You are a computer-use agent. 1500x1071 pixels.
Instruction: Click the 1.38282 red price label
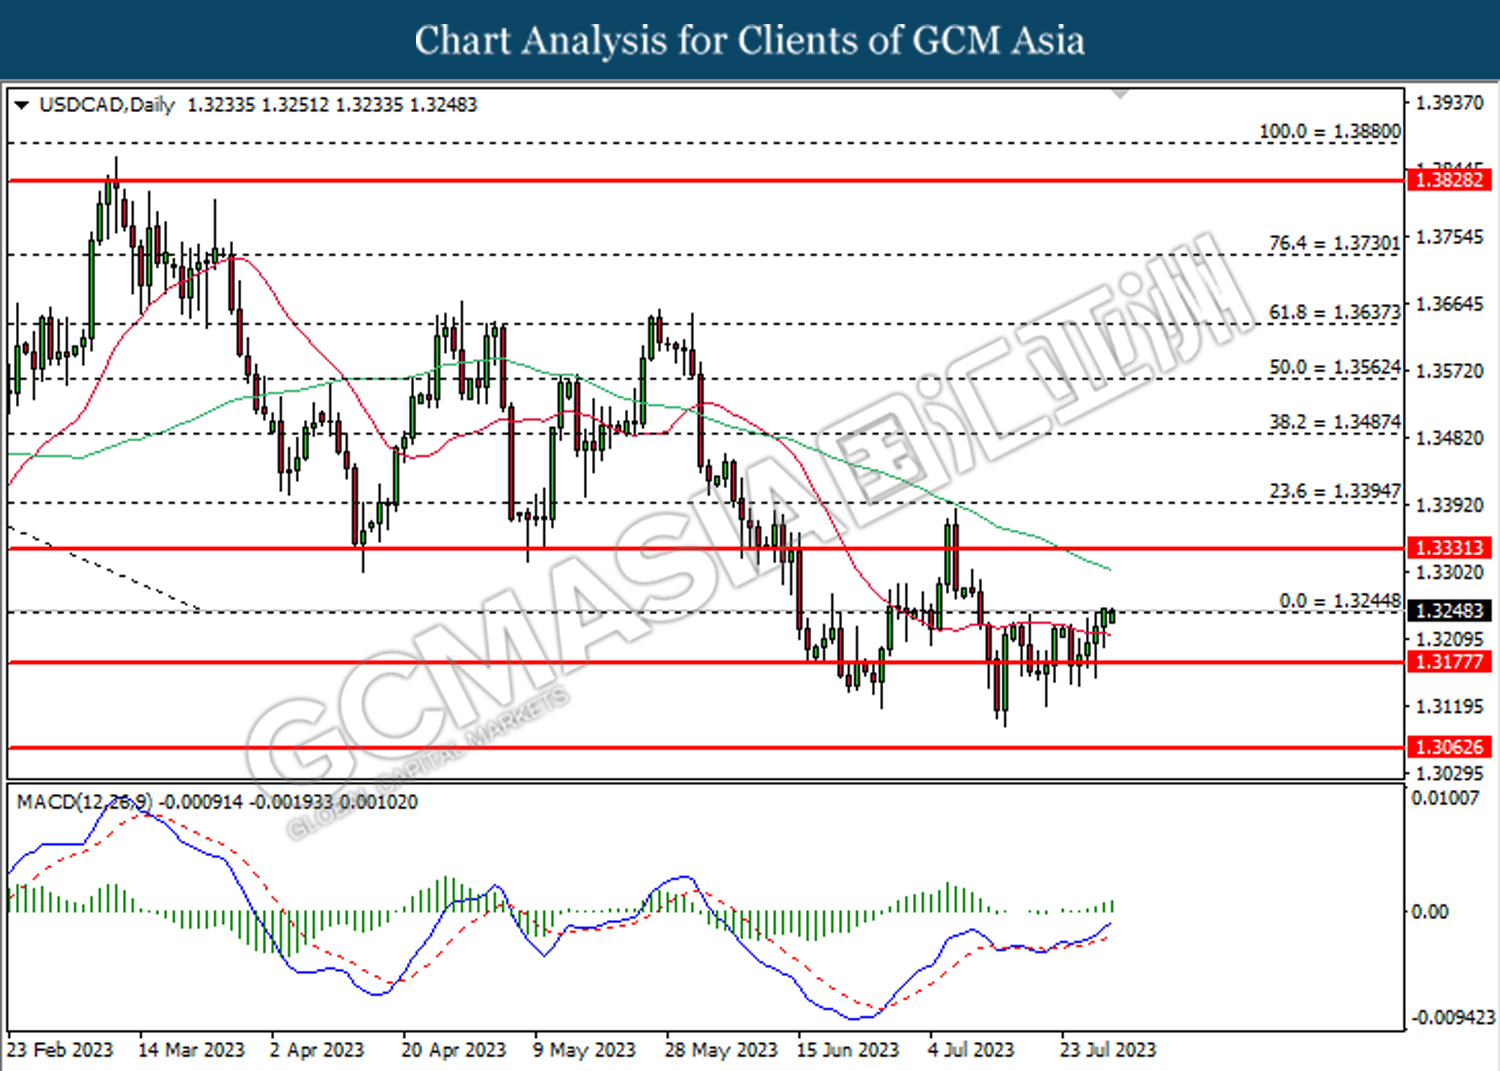pos(1450,180)
